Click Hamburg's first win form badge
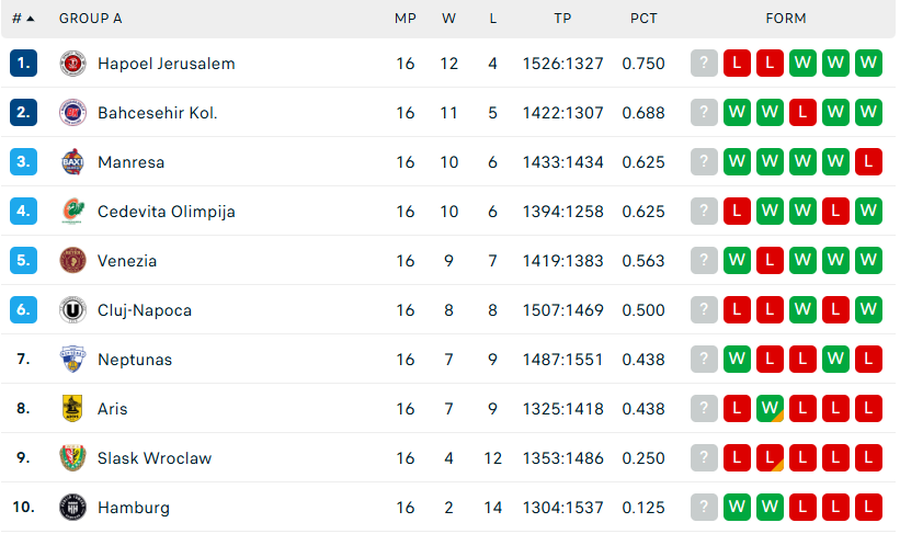Screen dimensions: 900x534 [737, 507]
